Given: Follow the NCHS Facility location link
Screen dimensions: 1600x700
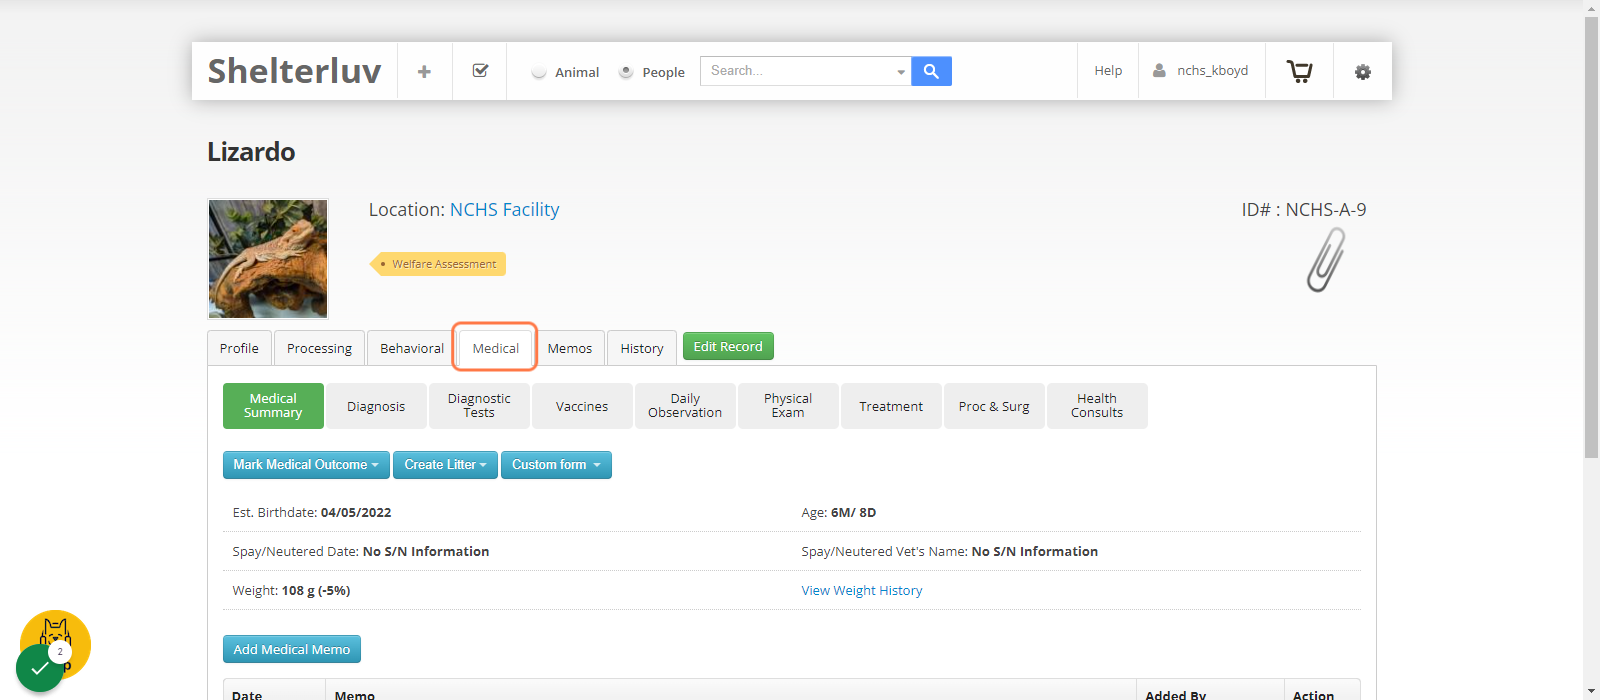Looking at the screenshot, I should tap(504, 210).
